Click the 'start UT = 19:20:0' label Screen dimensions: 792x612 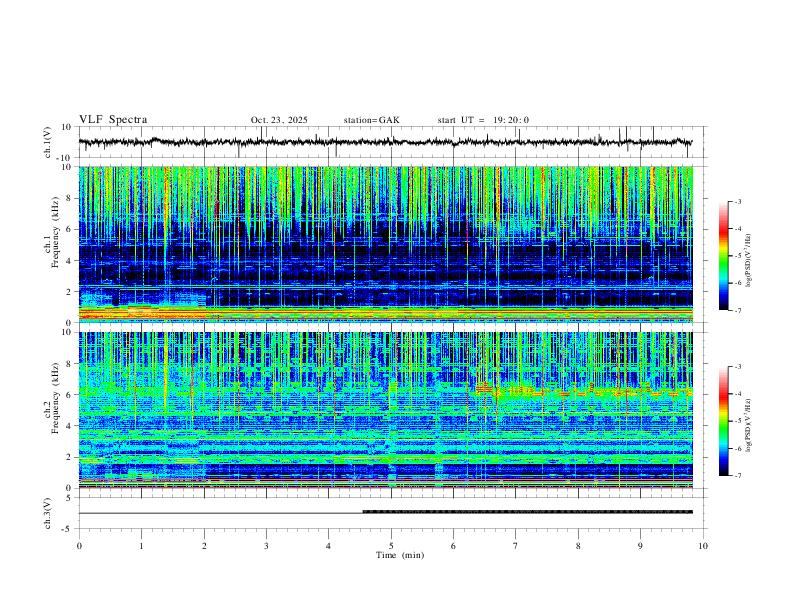tap(483, 120)
